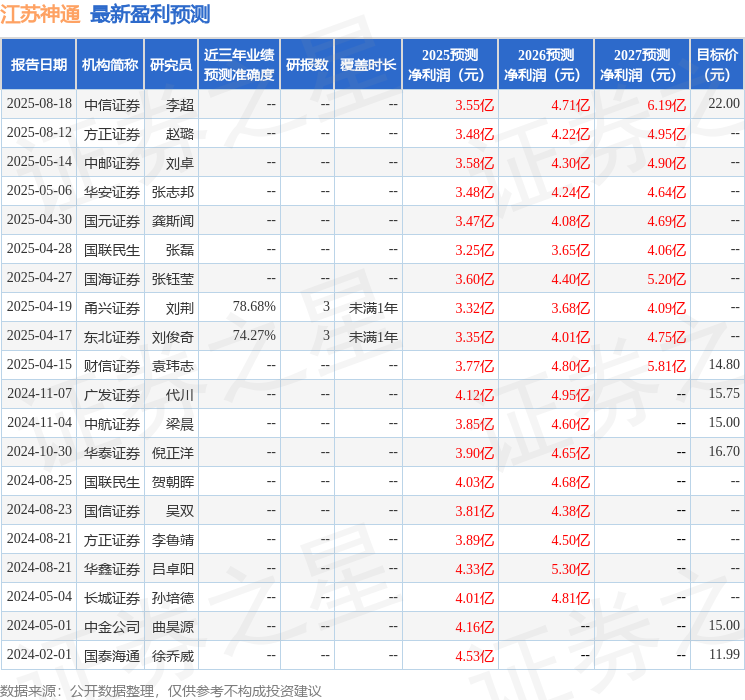
Task: Click 华安证券 institution cell
Action: (112, 192)
